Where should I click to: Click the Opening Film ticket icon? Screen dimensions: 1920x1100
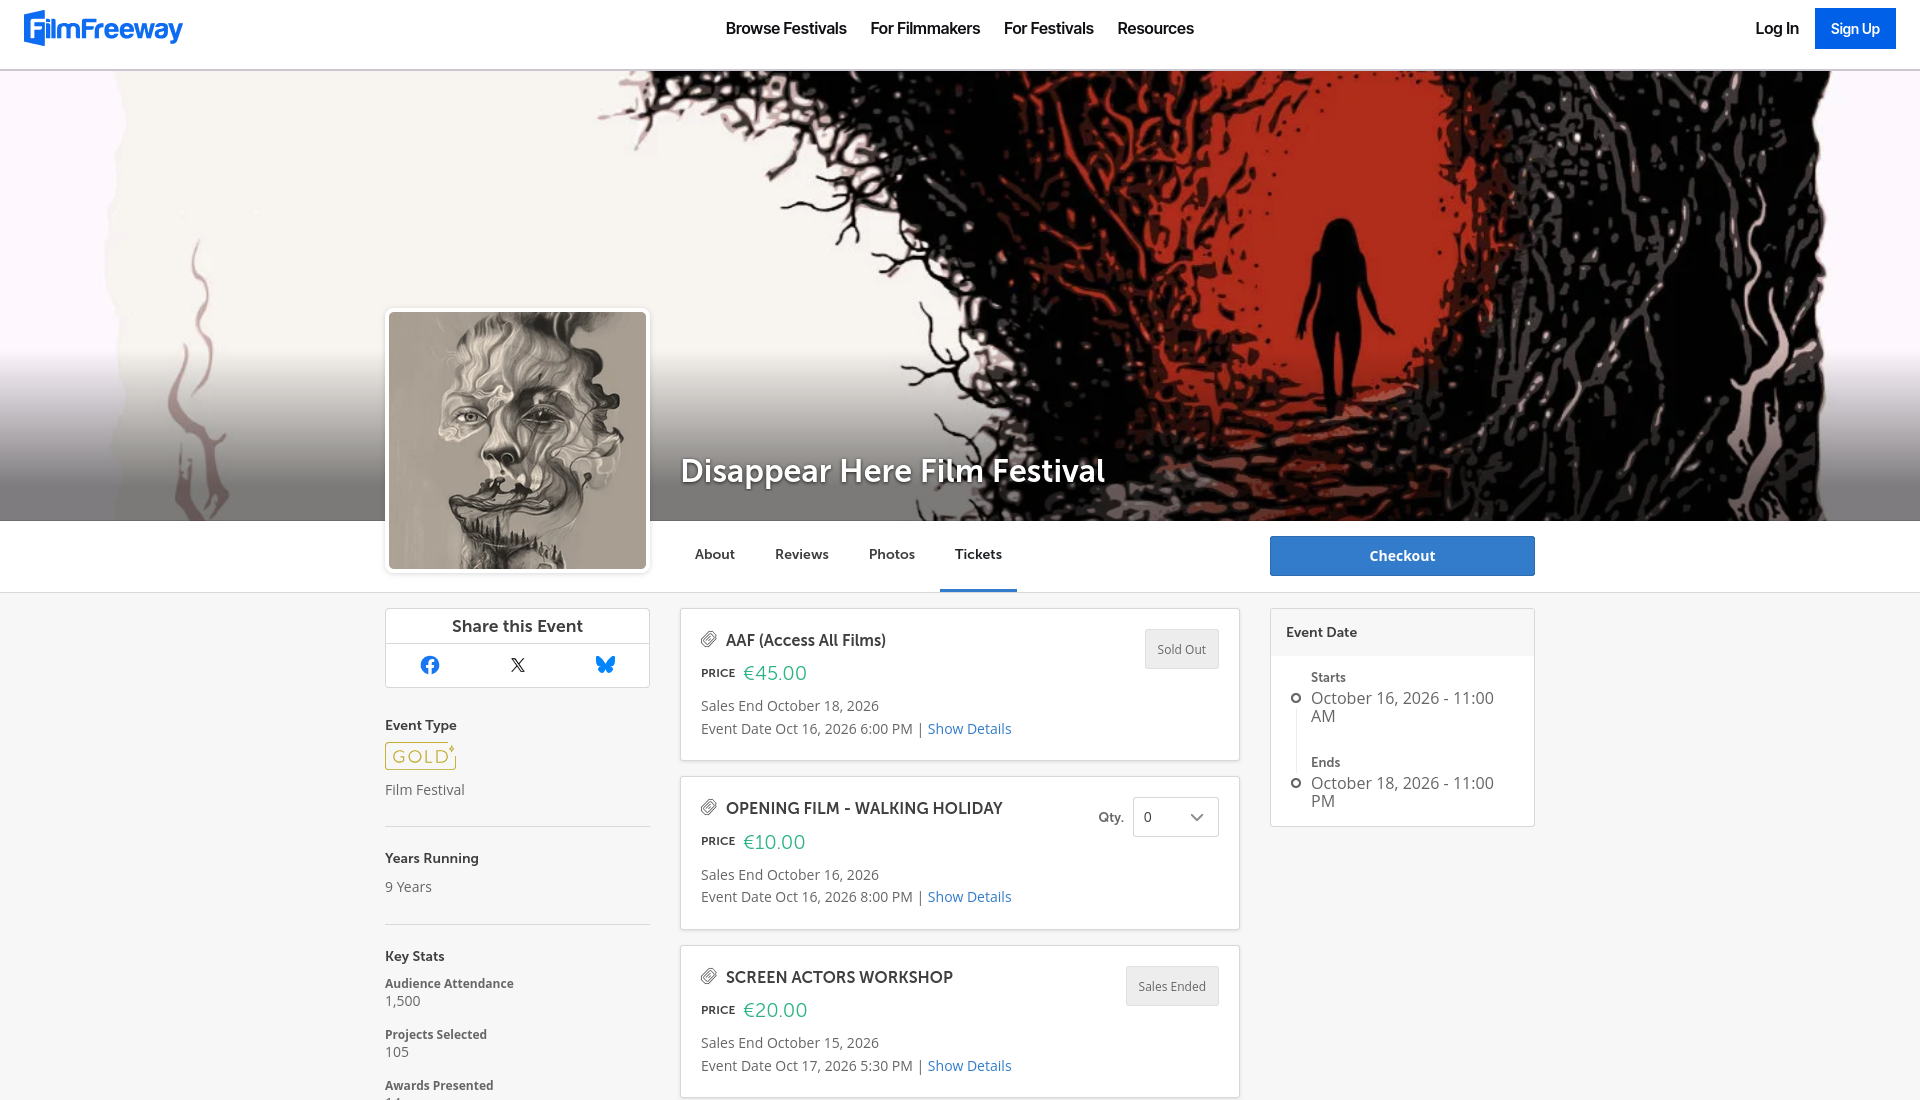(x=709, y=808)
